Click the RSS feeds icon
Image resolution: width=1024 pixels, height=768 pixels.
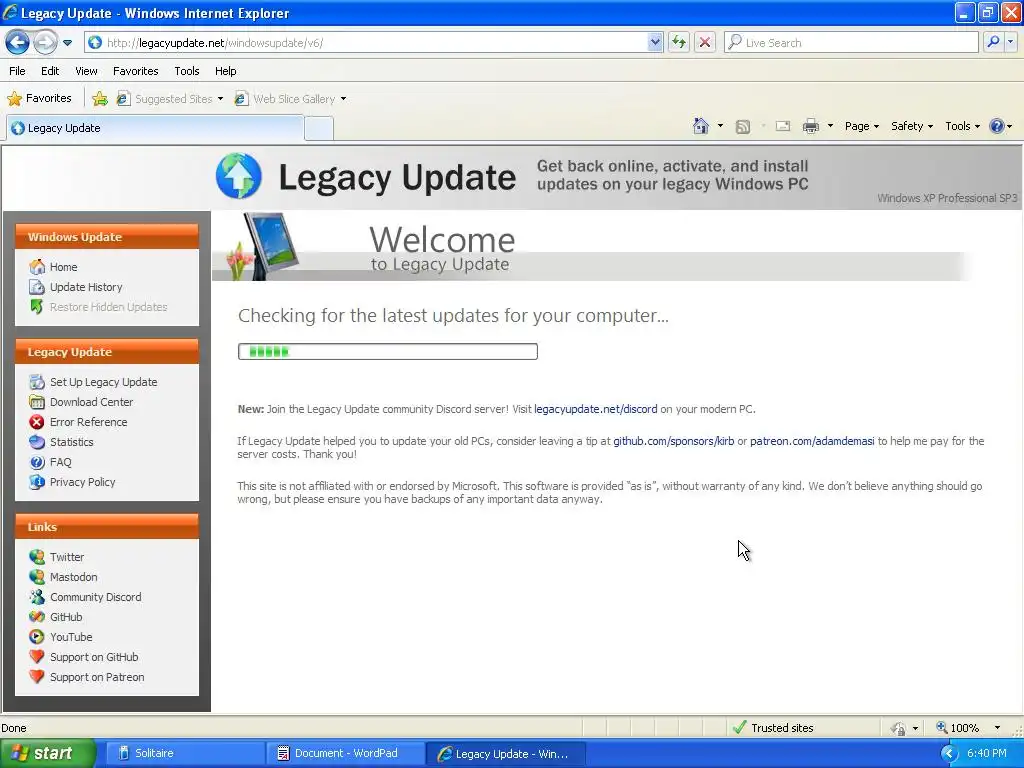tap(743, 127)
